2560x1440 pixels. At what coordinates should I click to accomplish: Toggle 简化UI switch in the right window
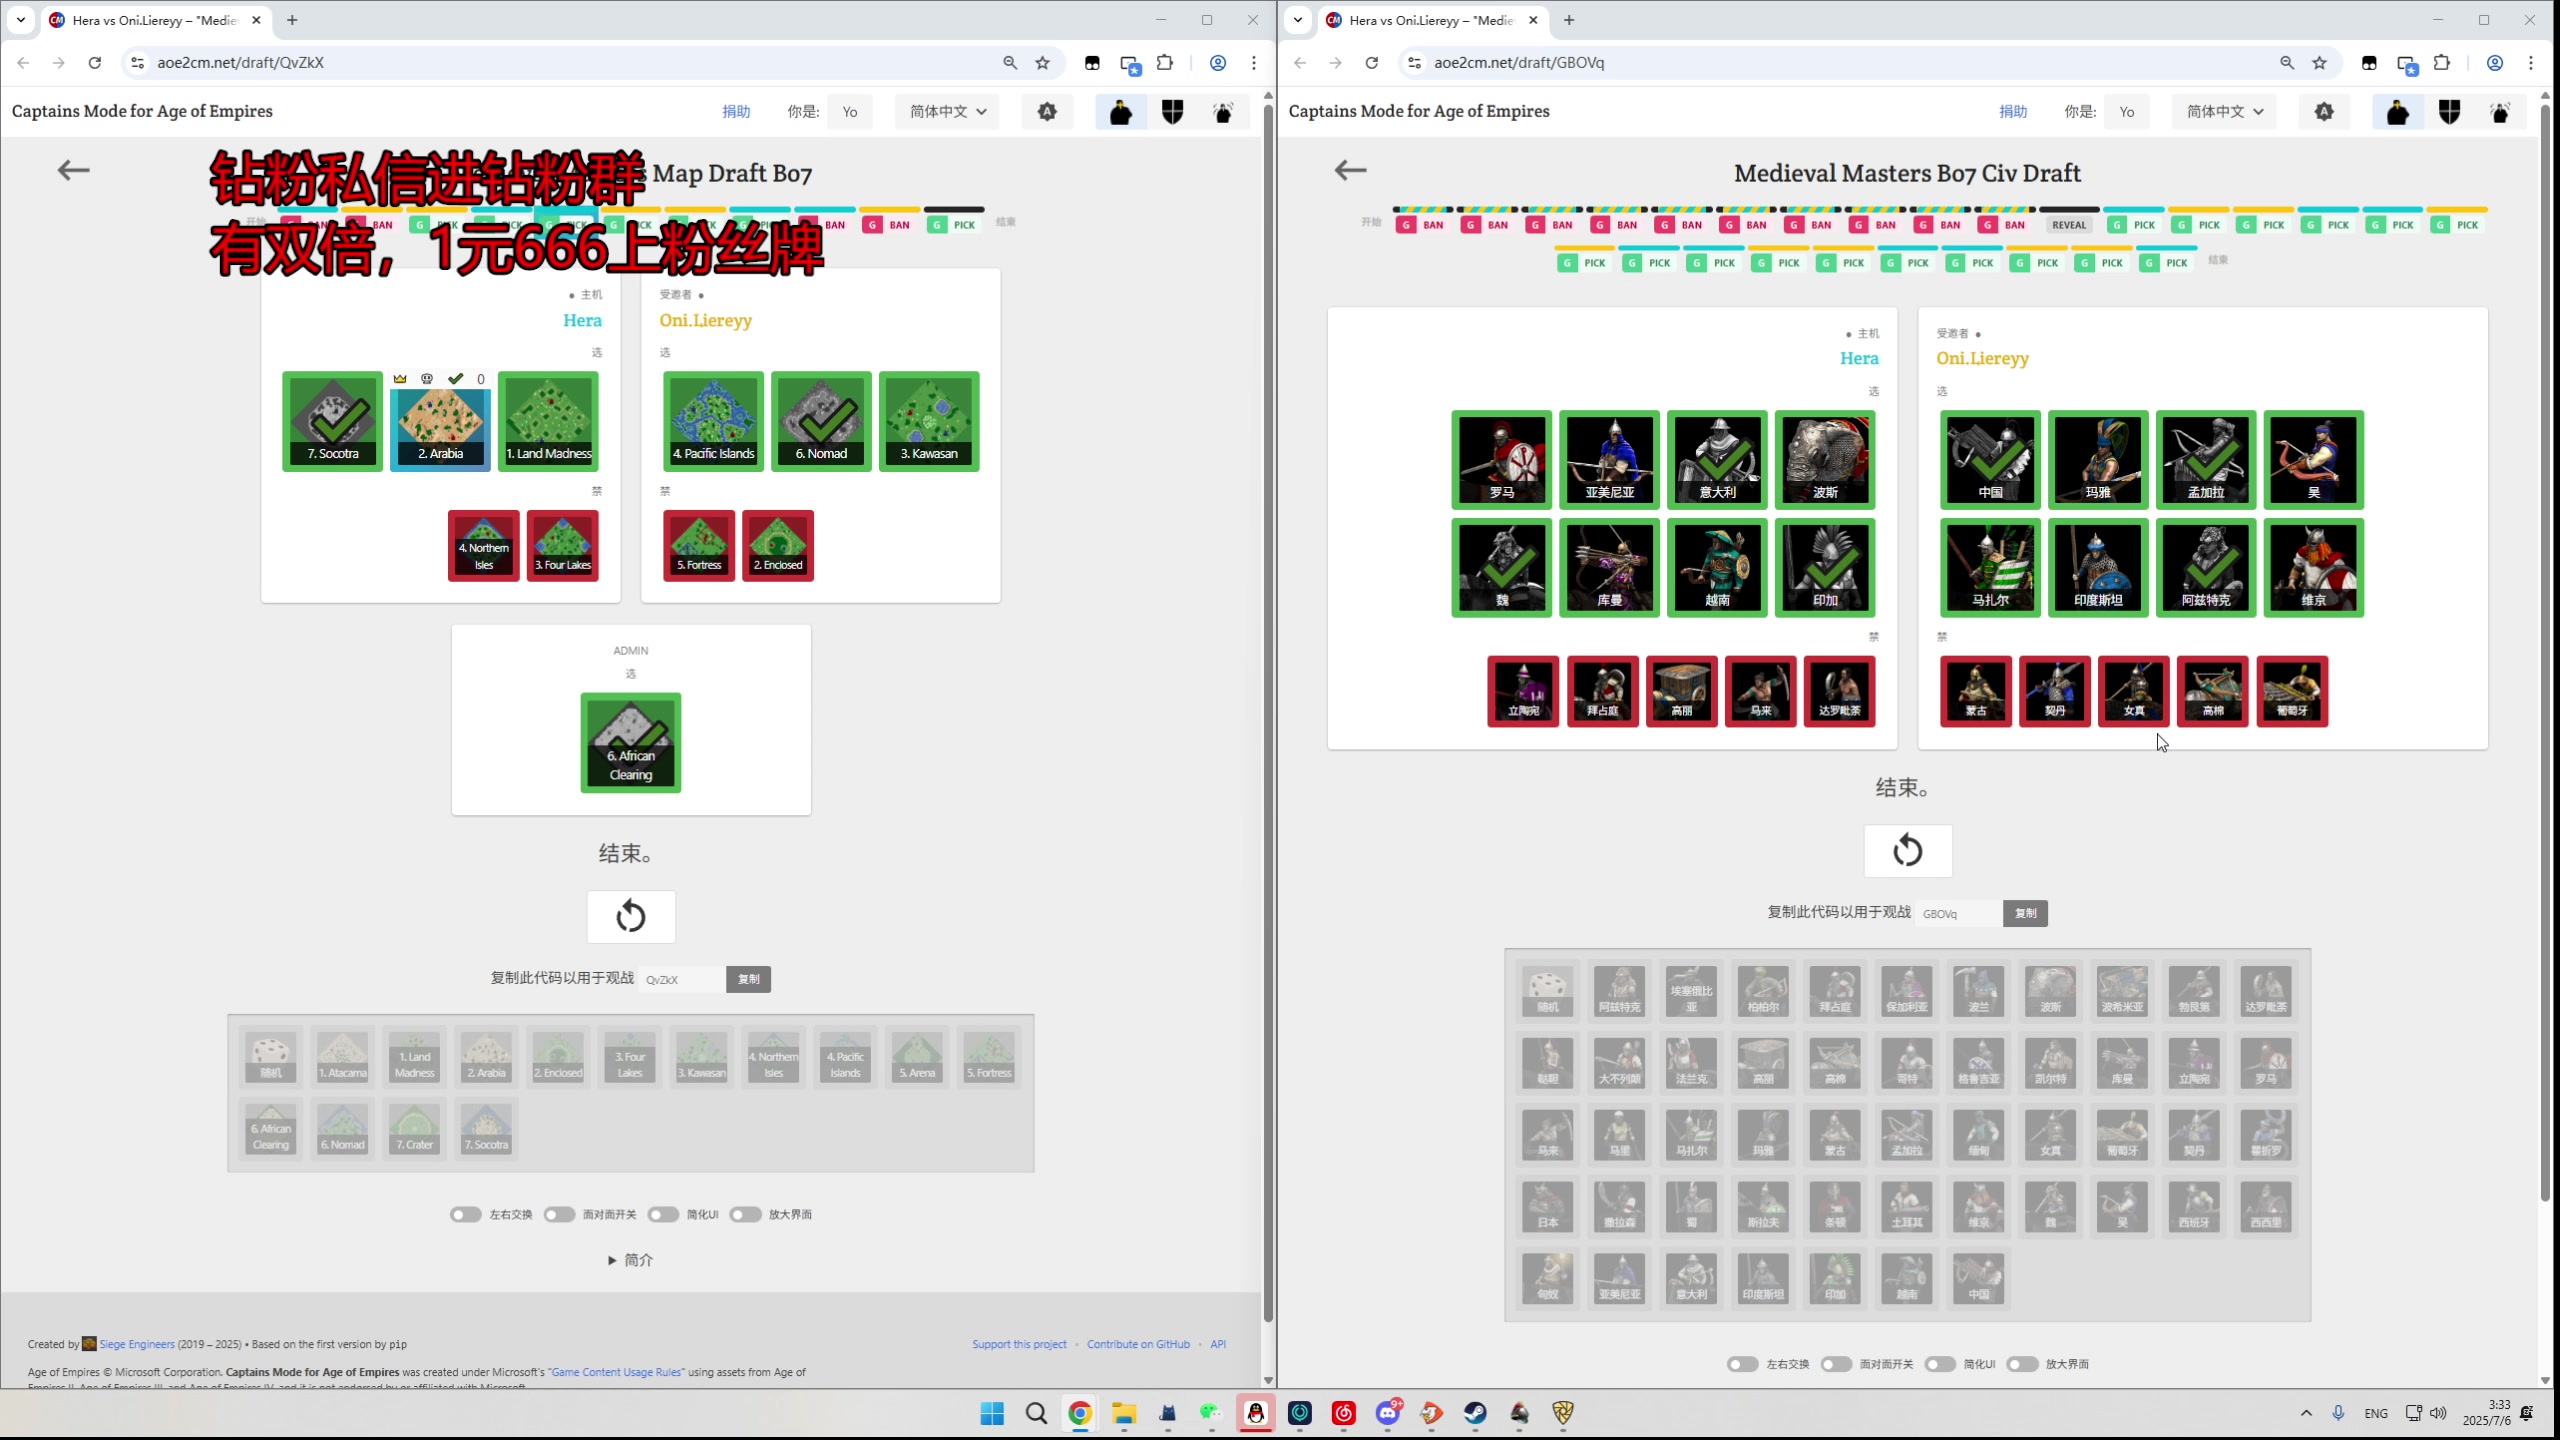click(1940, 1364)
